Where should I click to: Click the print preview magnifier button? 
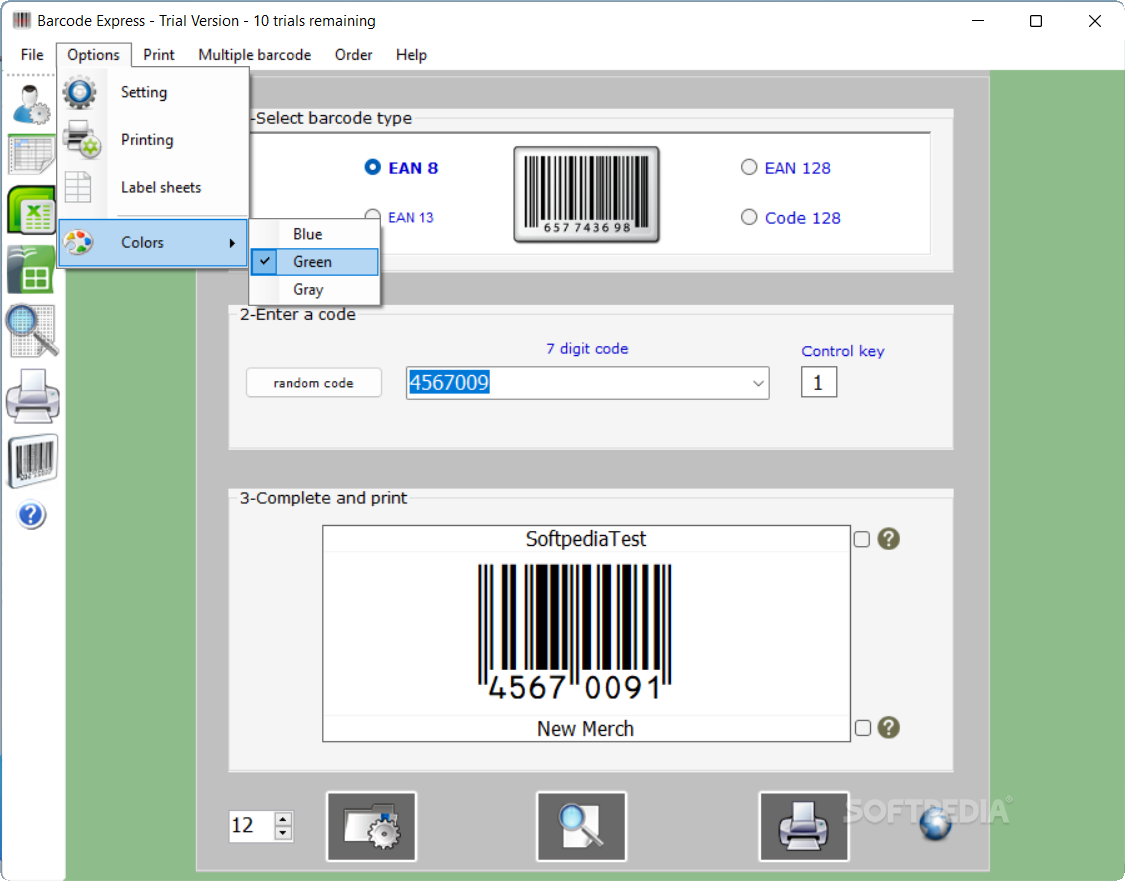[x=581, y=826]
